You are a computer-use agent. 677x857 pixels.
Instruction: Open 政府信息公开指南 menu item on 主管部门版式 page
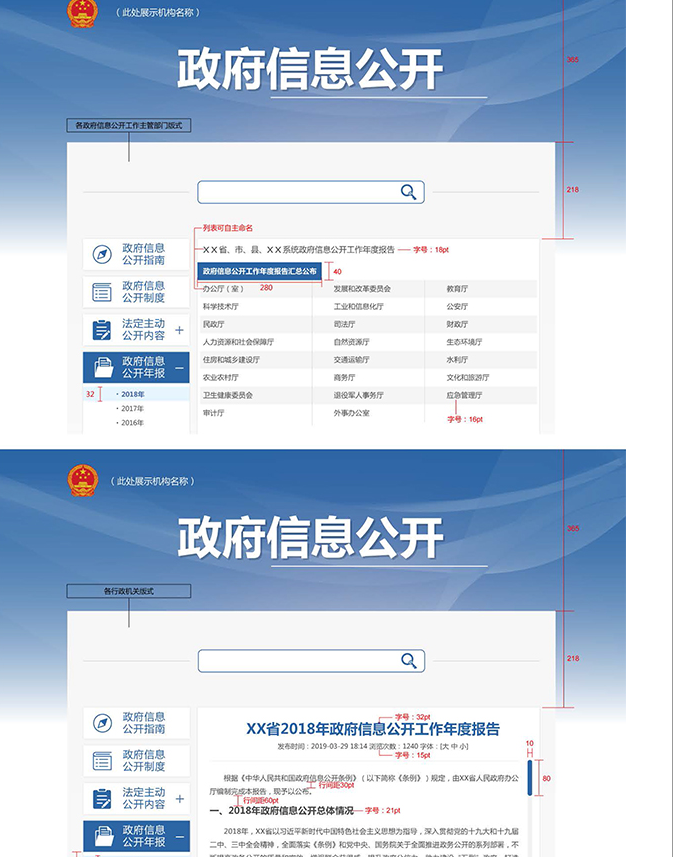point(136,254)
